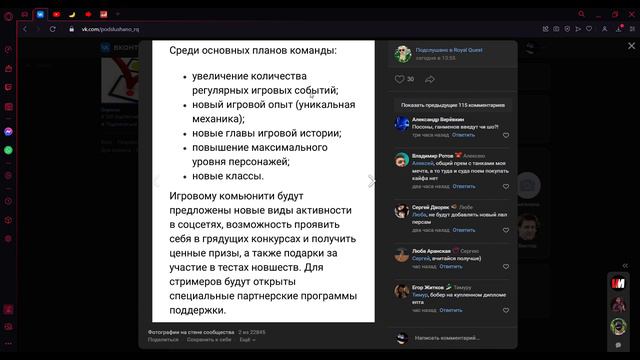Open sidebar three-dots settings at bottom
The height and width of the screenshot is (360, 640).
click(x=8, y=344)
